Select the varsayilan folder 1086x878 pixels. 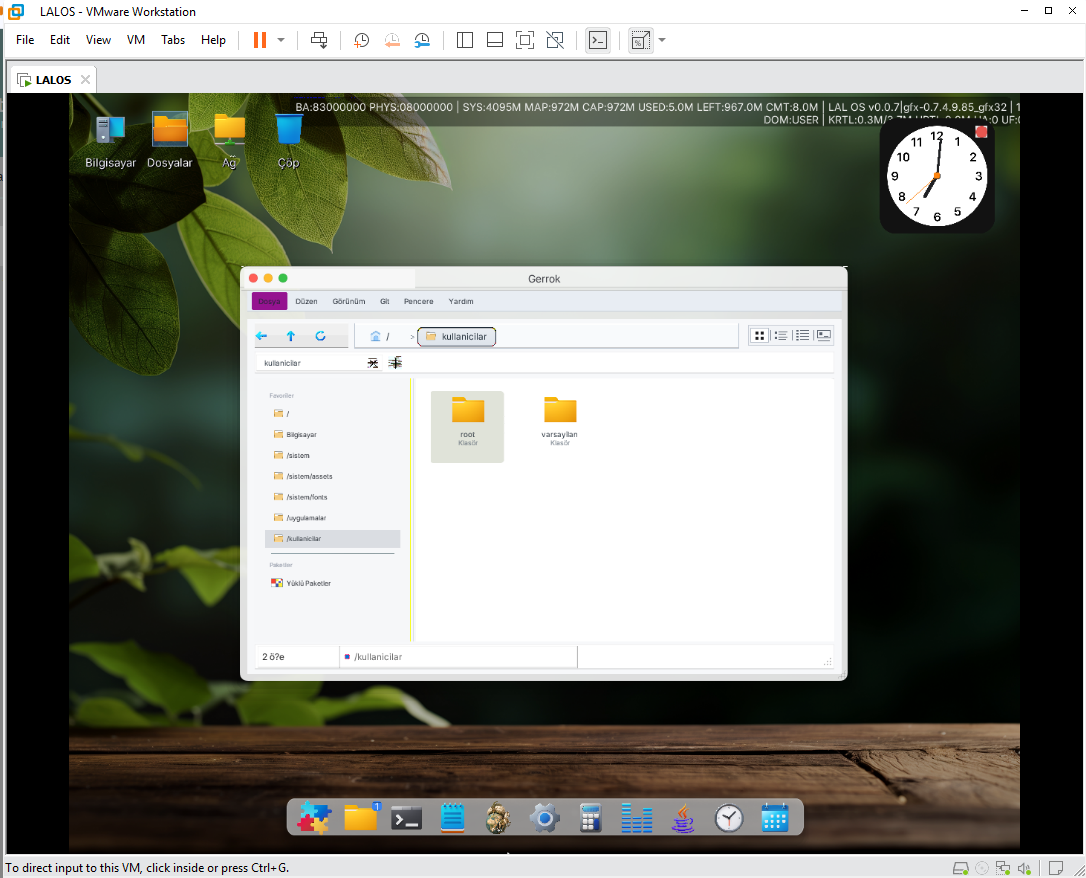click(560, 422)
